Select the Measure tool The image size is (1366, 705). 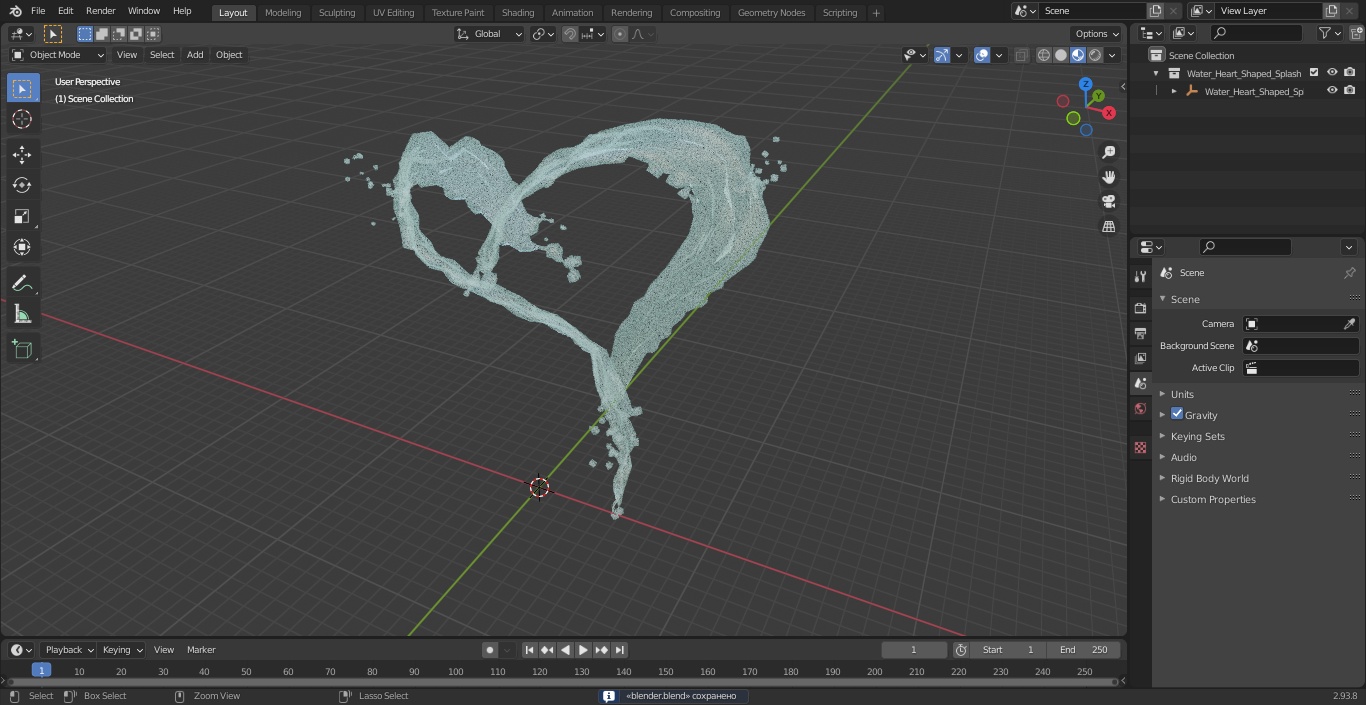[23, 314]
